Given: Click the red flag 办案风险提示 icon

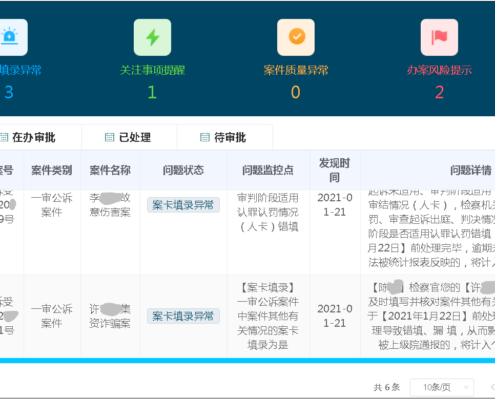Looking at the screenshot, I should pyautogui.click(x=439, y=37).
